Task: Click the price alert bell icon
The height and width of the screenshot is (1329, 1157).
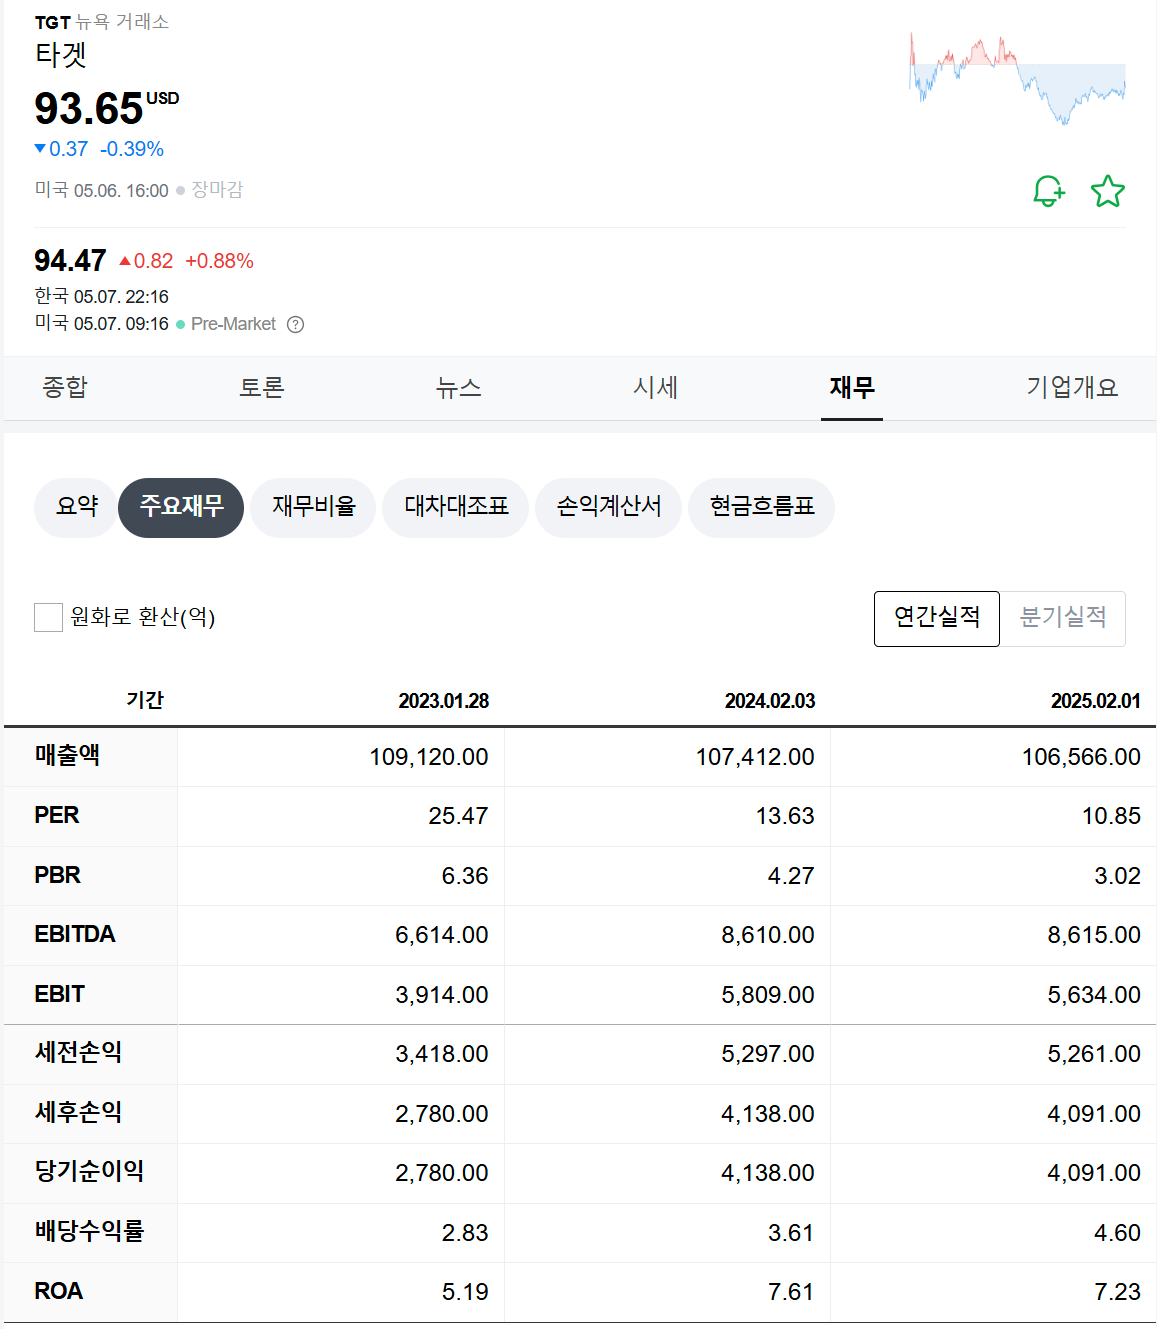Action: (1049, 190)
